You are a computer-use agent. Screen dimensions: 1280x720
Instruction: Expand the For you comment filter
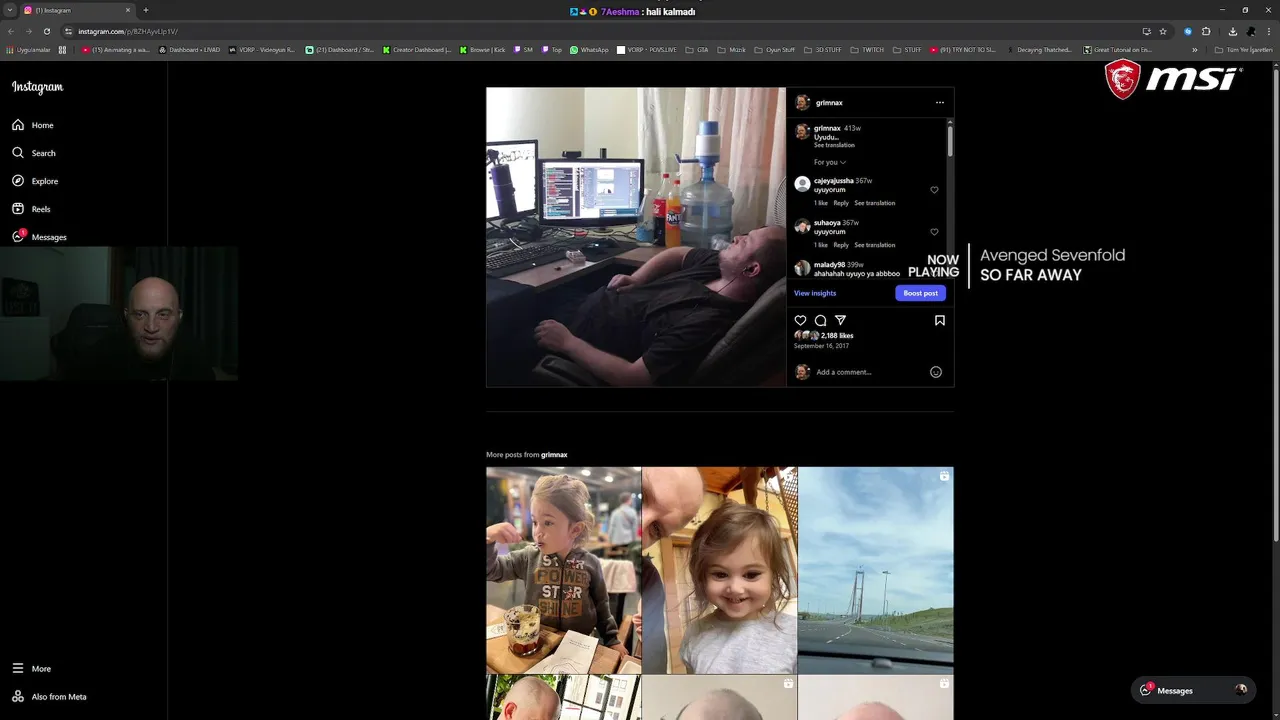click(830, 162)
